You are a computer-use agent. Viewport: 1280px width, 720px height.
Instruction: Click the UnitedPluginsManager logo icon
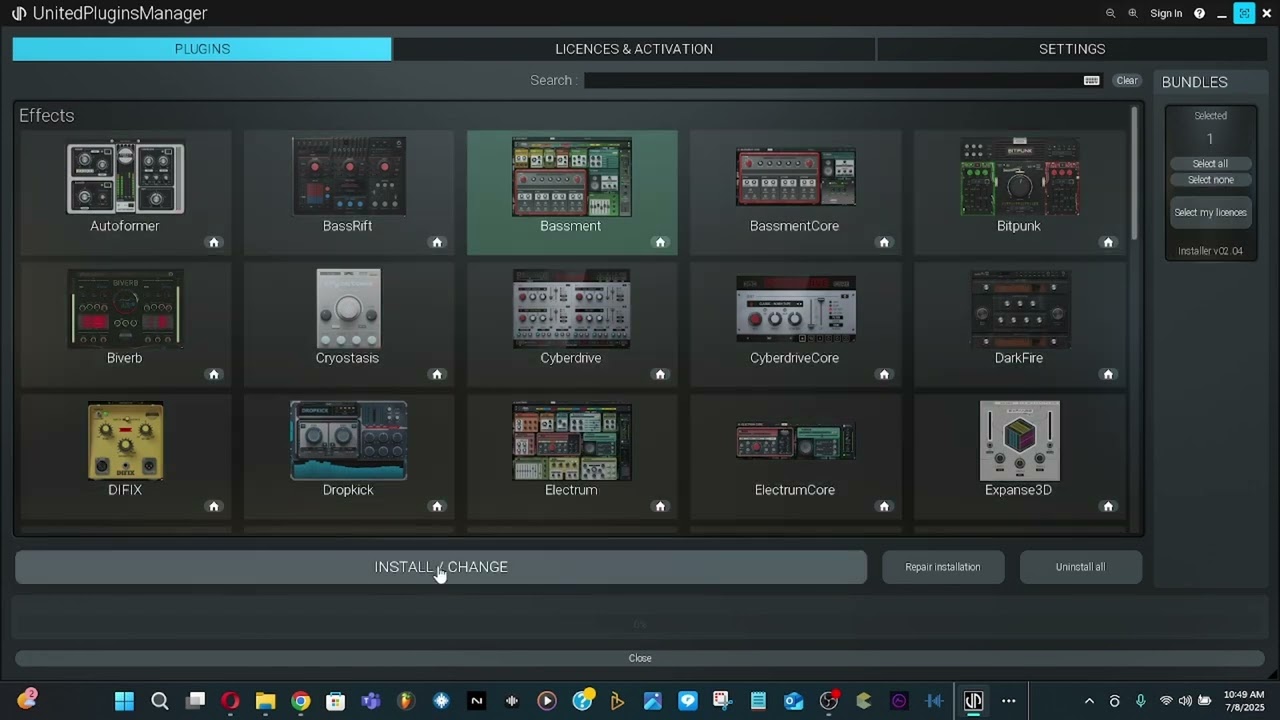[x=19, y=13]
